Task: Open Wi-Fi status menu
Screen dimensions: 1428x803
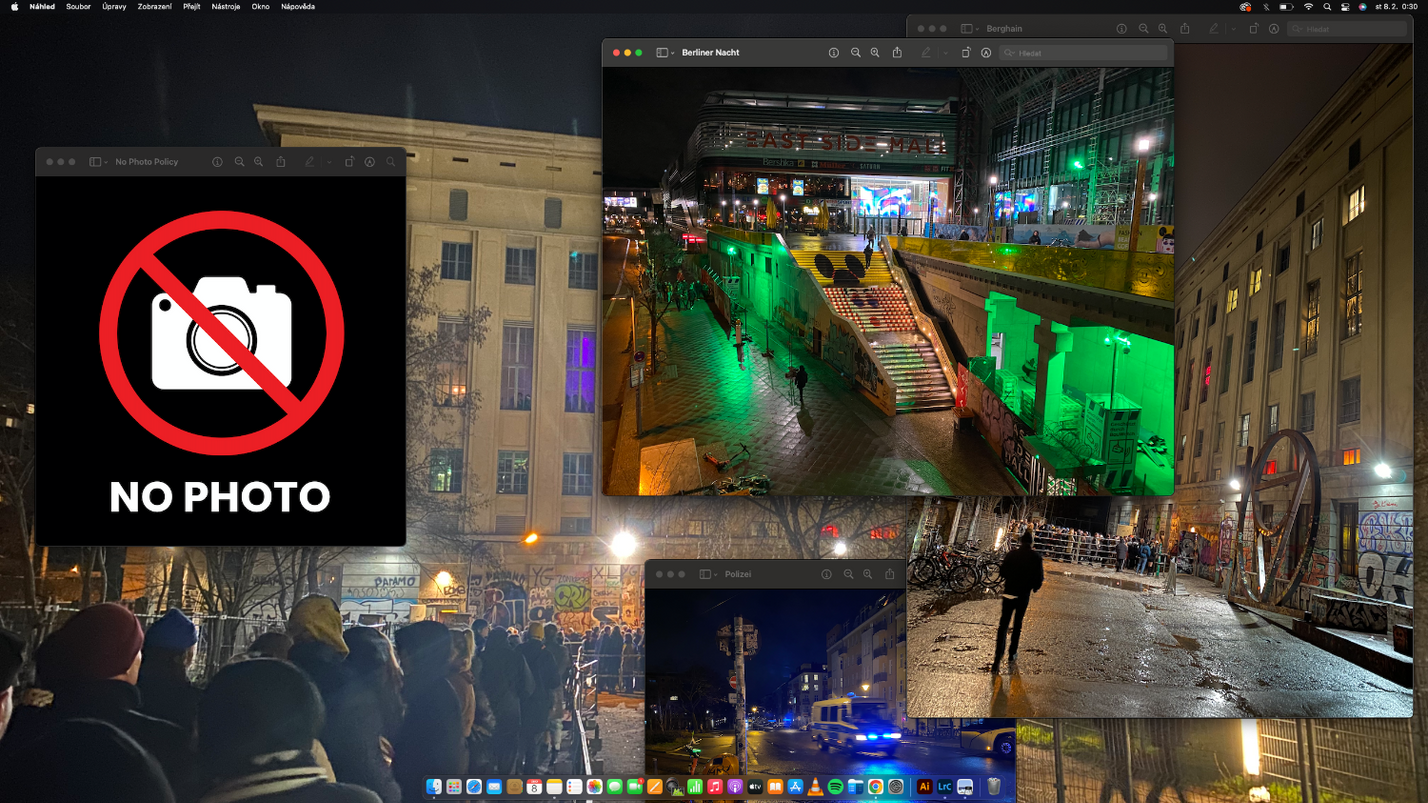Action: pyautogui.click(x=1308, y=7)
